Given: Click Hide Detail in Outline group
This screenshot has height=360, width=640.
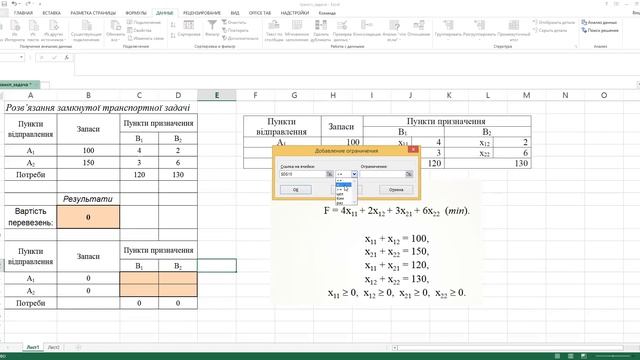Looking at the screenshot, I should [551, 31].
